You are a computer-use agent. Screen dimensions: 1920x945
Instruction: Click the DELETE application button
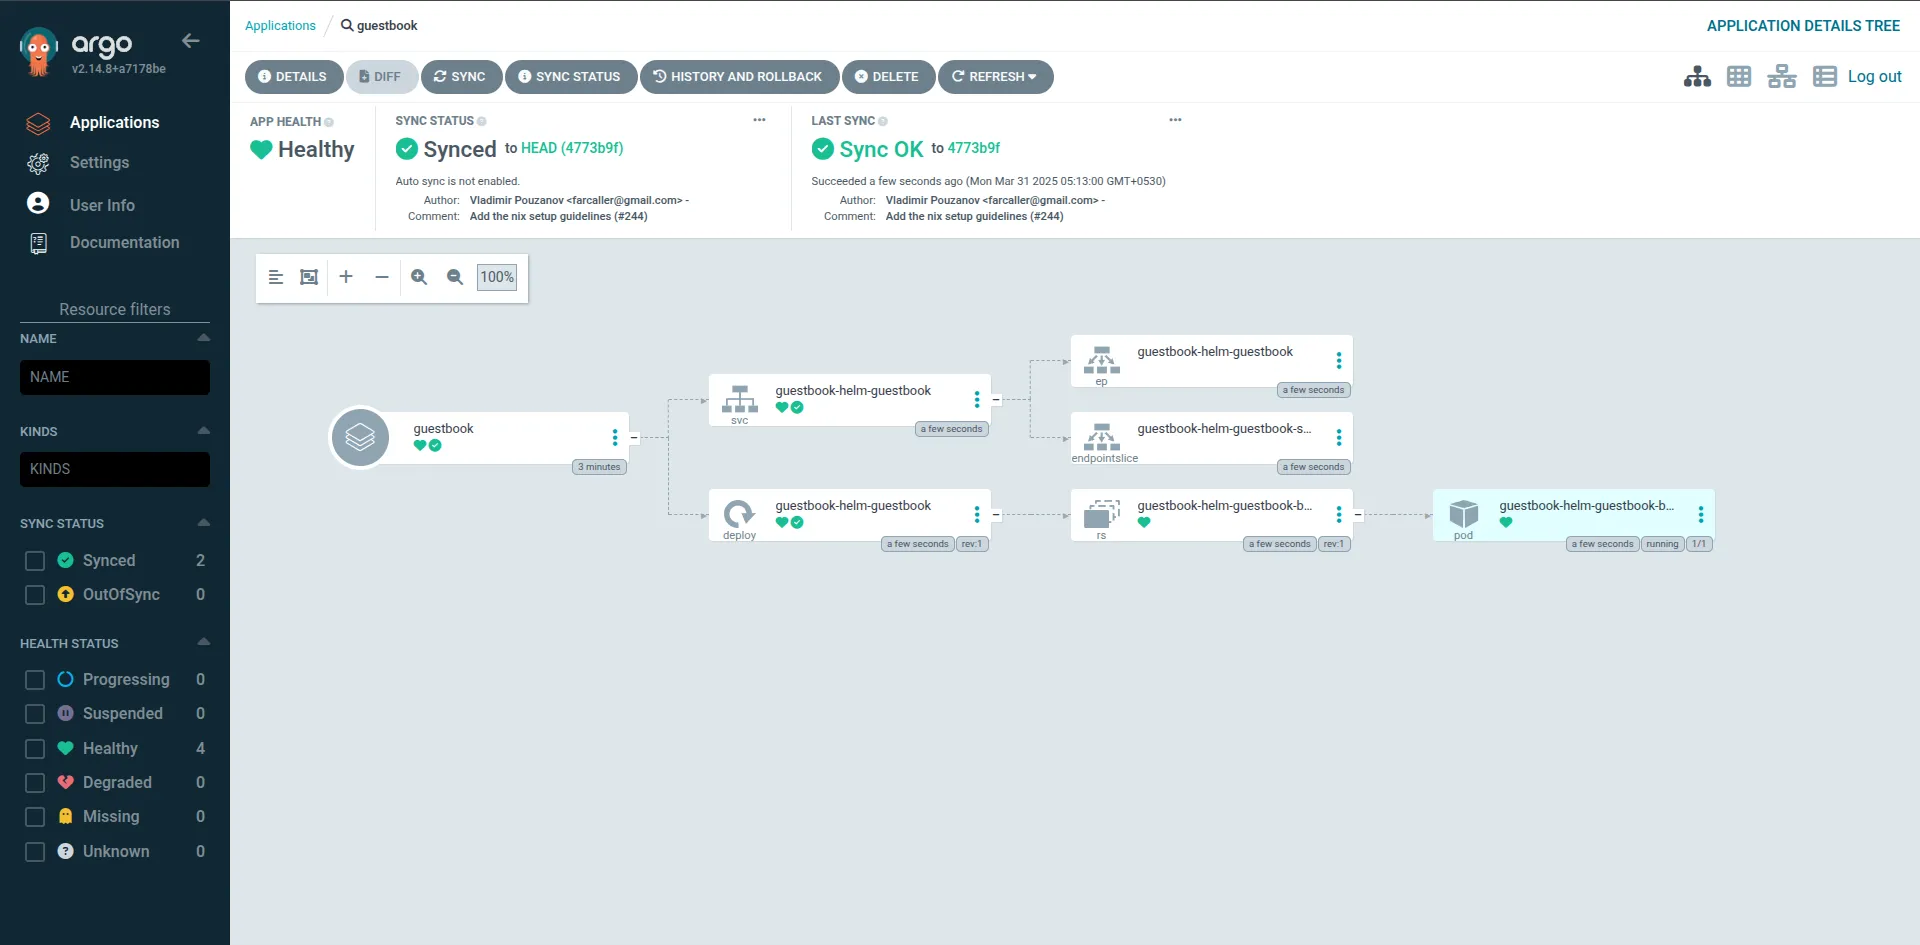pyautogui.click(x=887, y=76)
